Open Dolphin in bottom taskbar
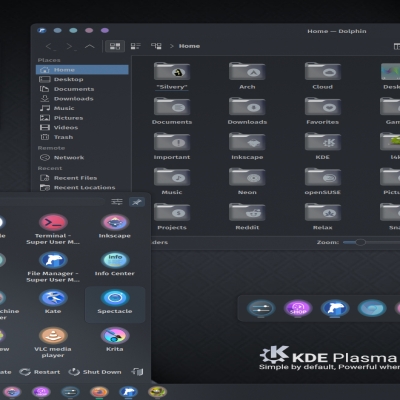 pyautogui.click(x=128, y=392)
